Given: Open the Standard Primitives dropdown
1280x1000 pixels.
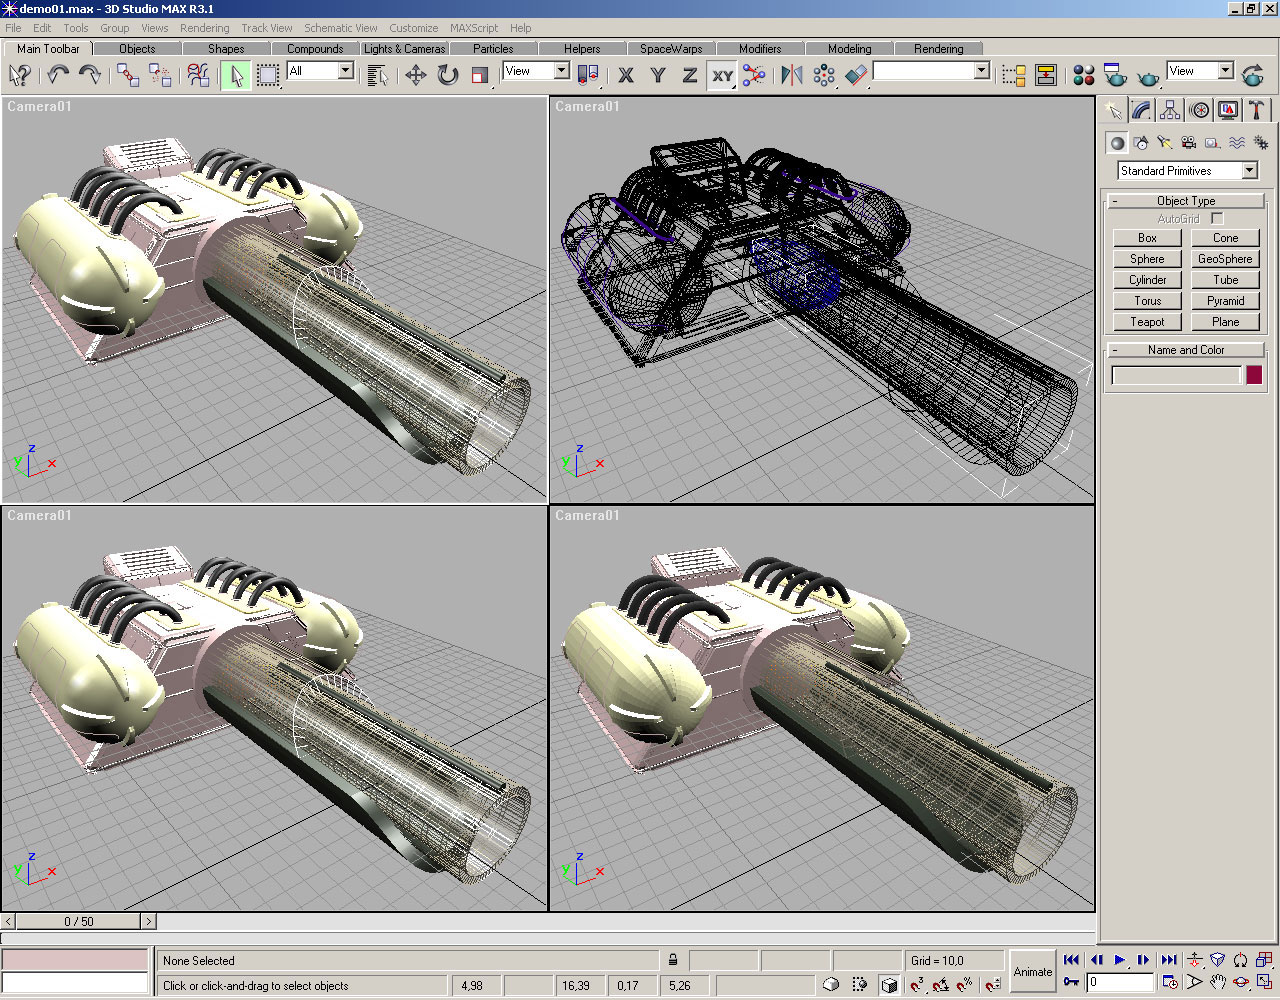Looking at the screenshot, I should (1249, 171).
